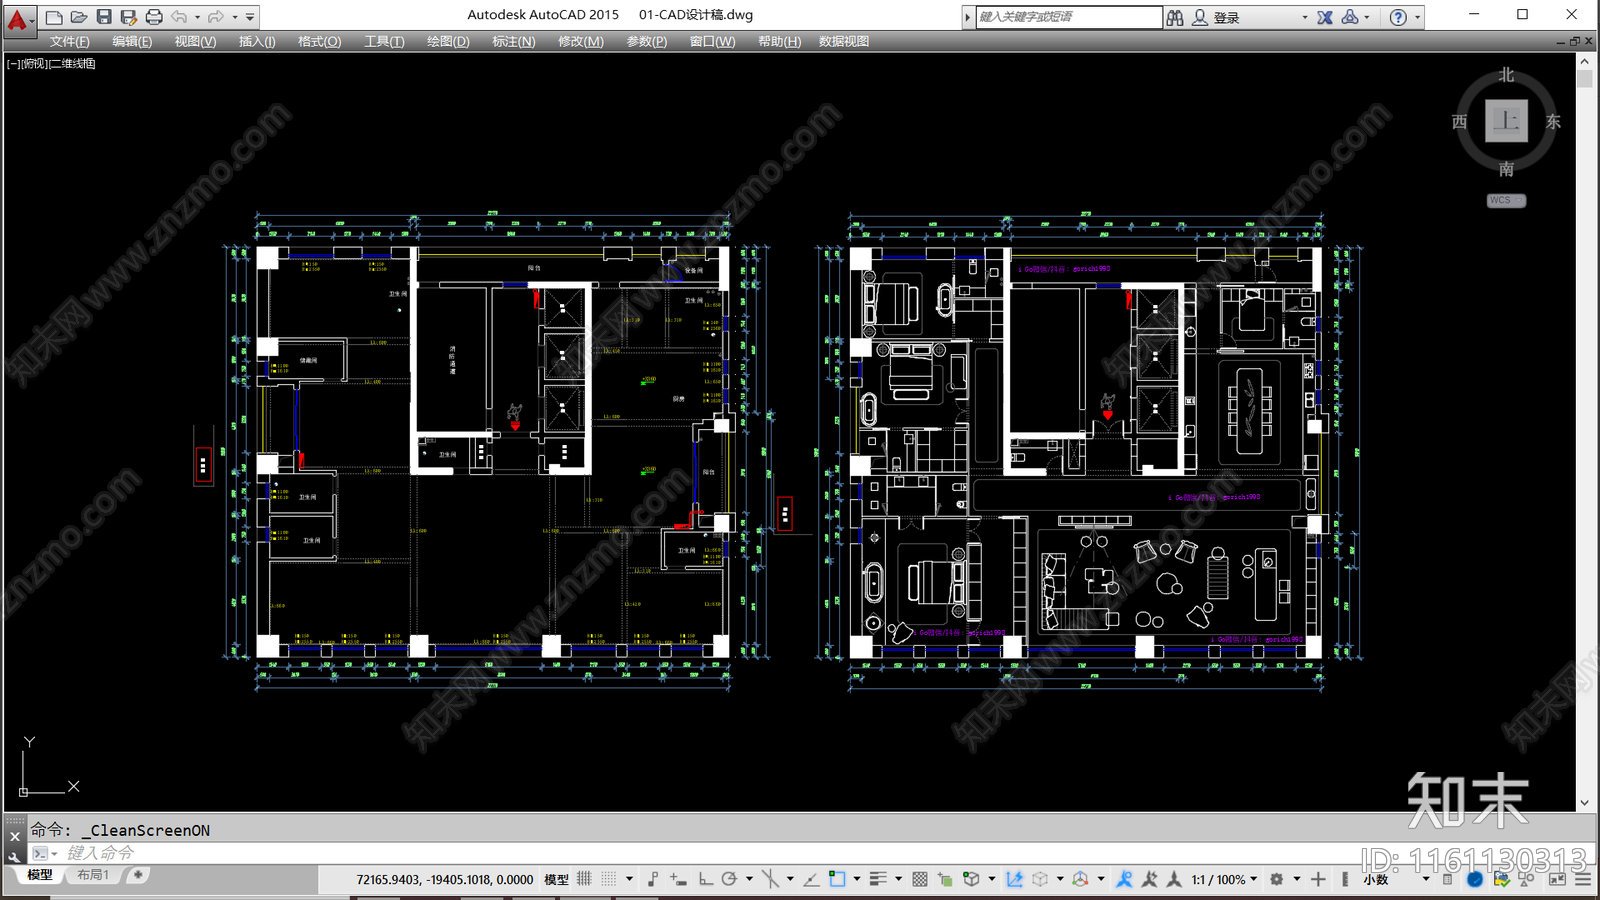The height and width of the screenshot is (900, 1600).
Task: Click the Open file folder icon
Action: [78, 17]
